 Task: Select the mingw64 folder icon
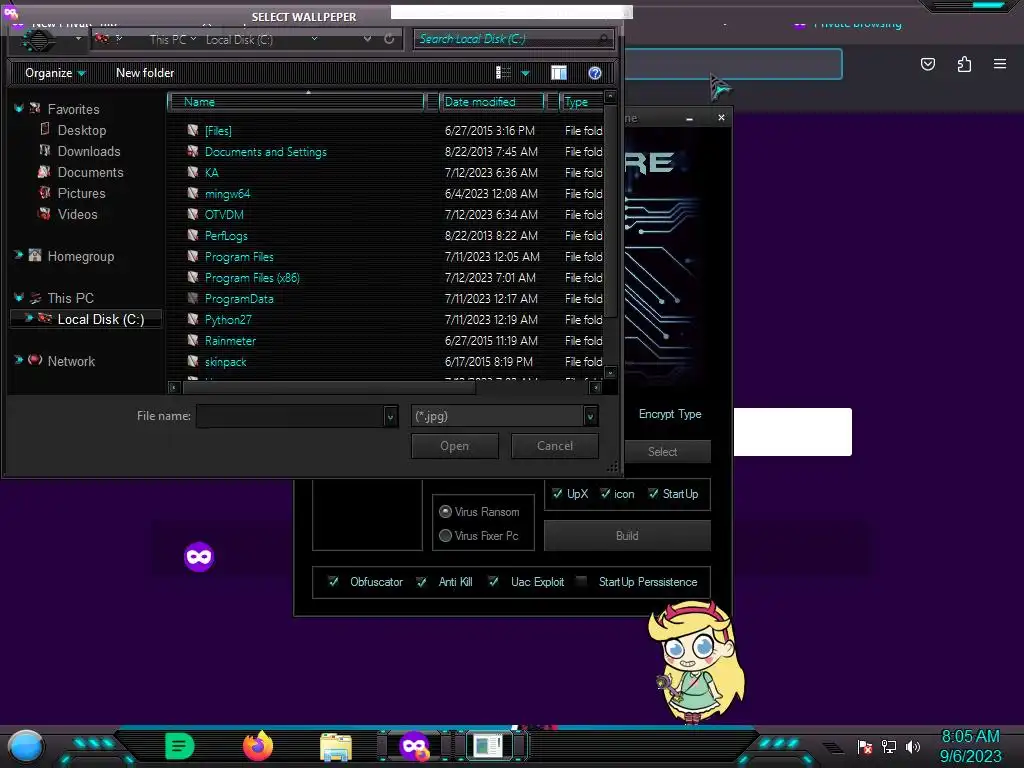193,193
